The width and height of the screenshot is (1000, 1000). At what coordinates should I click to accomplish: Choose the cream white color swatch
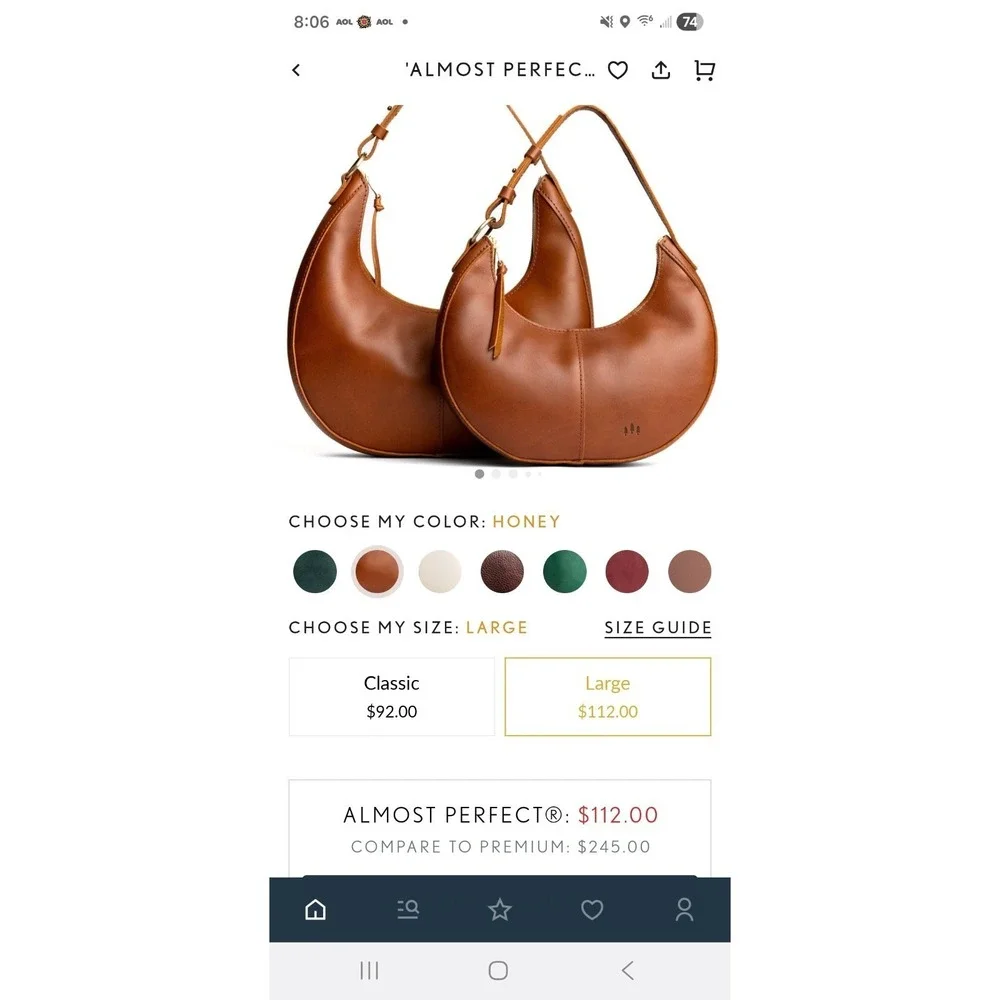pyautogui.click(x=439, y=571)
